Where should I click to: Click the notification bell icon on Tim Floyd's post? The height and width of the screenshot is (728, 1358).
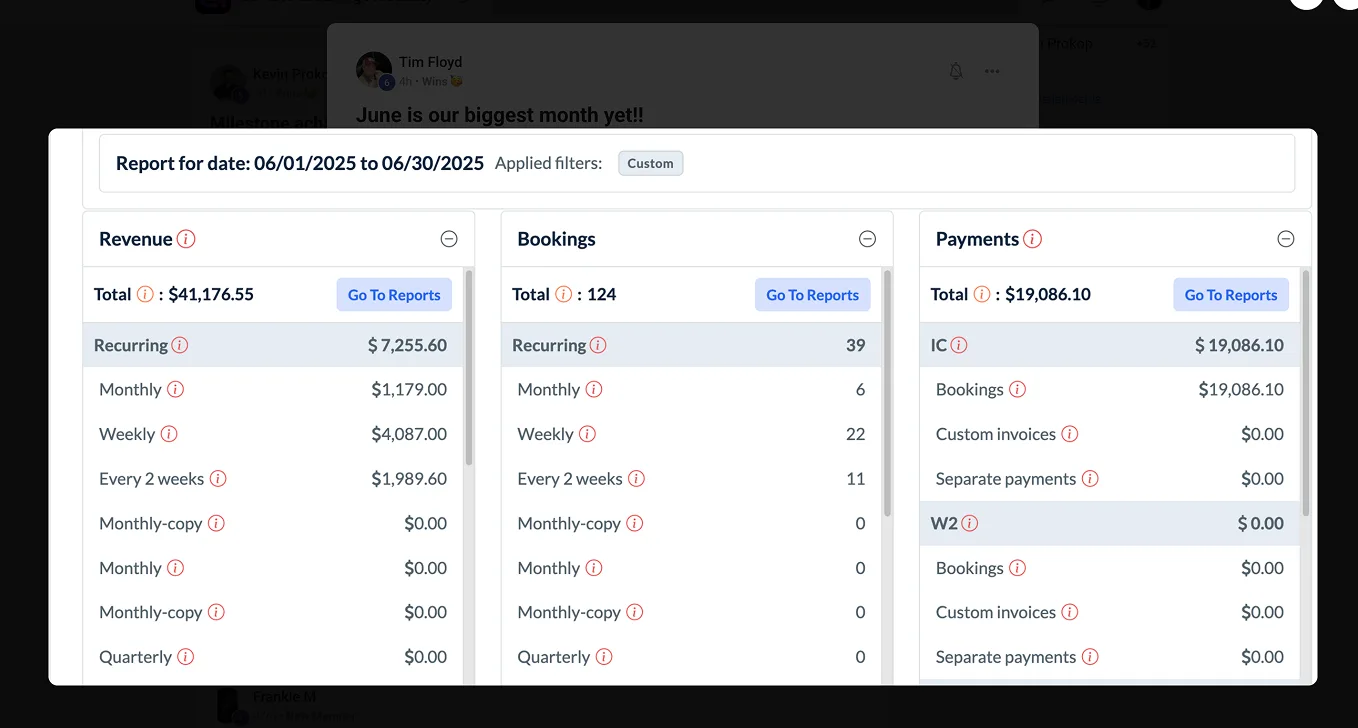[956, 71]
